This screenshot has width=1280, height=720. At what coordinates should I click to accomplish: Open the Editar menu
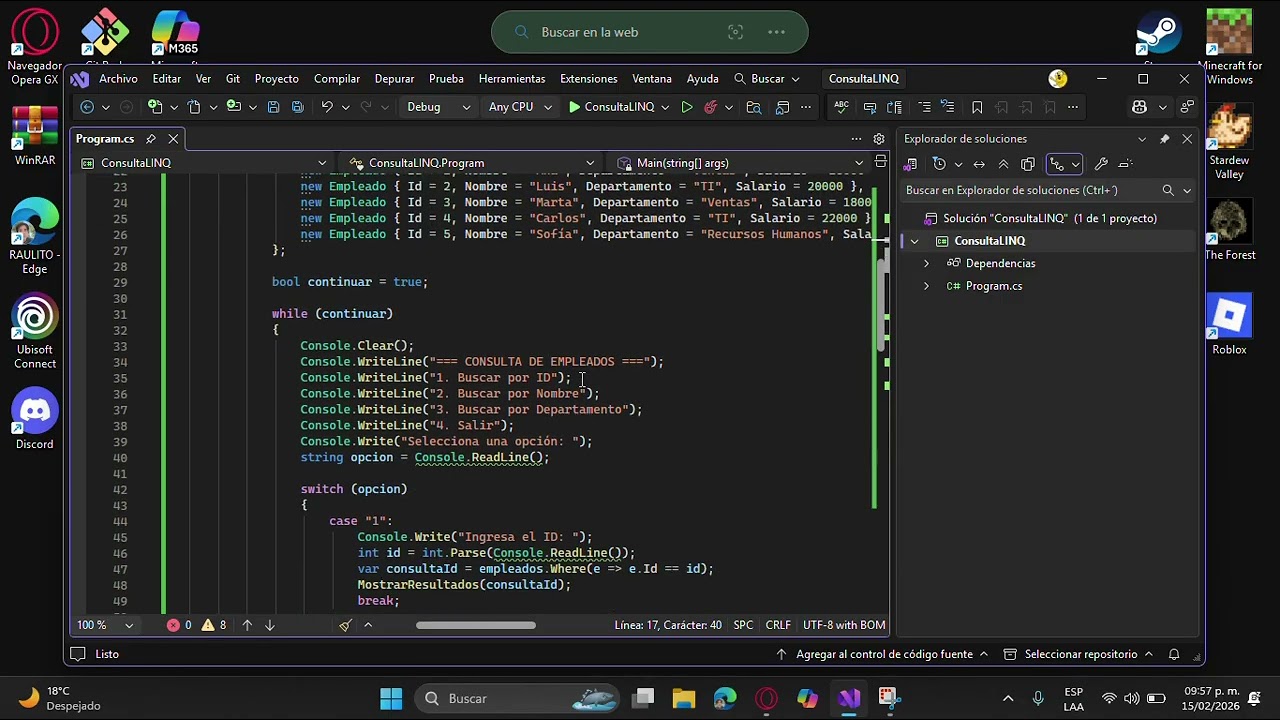(x=167, y=79)
